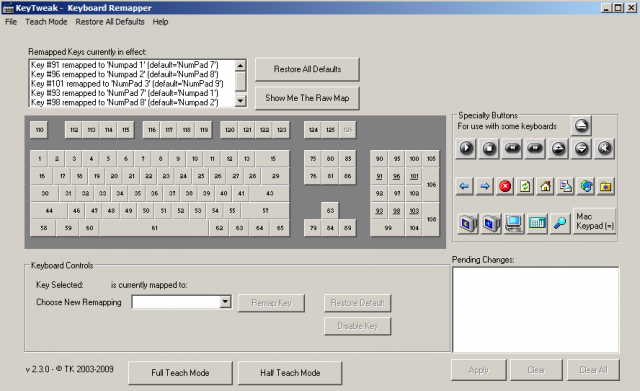Select numpad key 108
This screenshot has height=391, width=640.
tap(431, 220)
